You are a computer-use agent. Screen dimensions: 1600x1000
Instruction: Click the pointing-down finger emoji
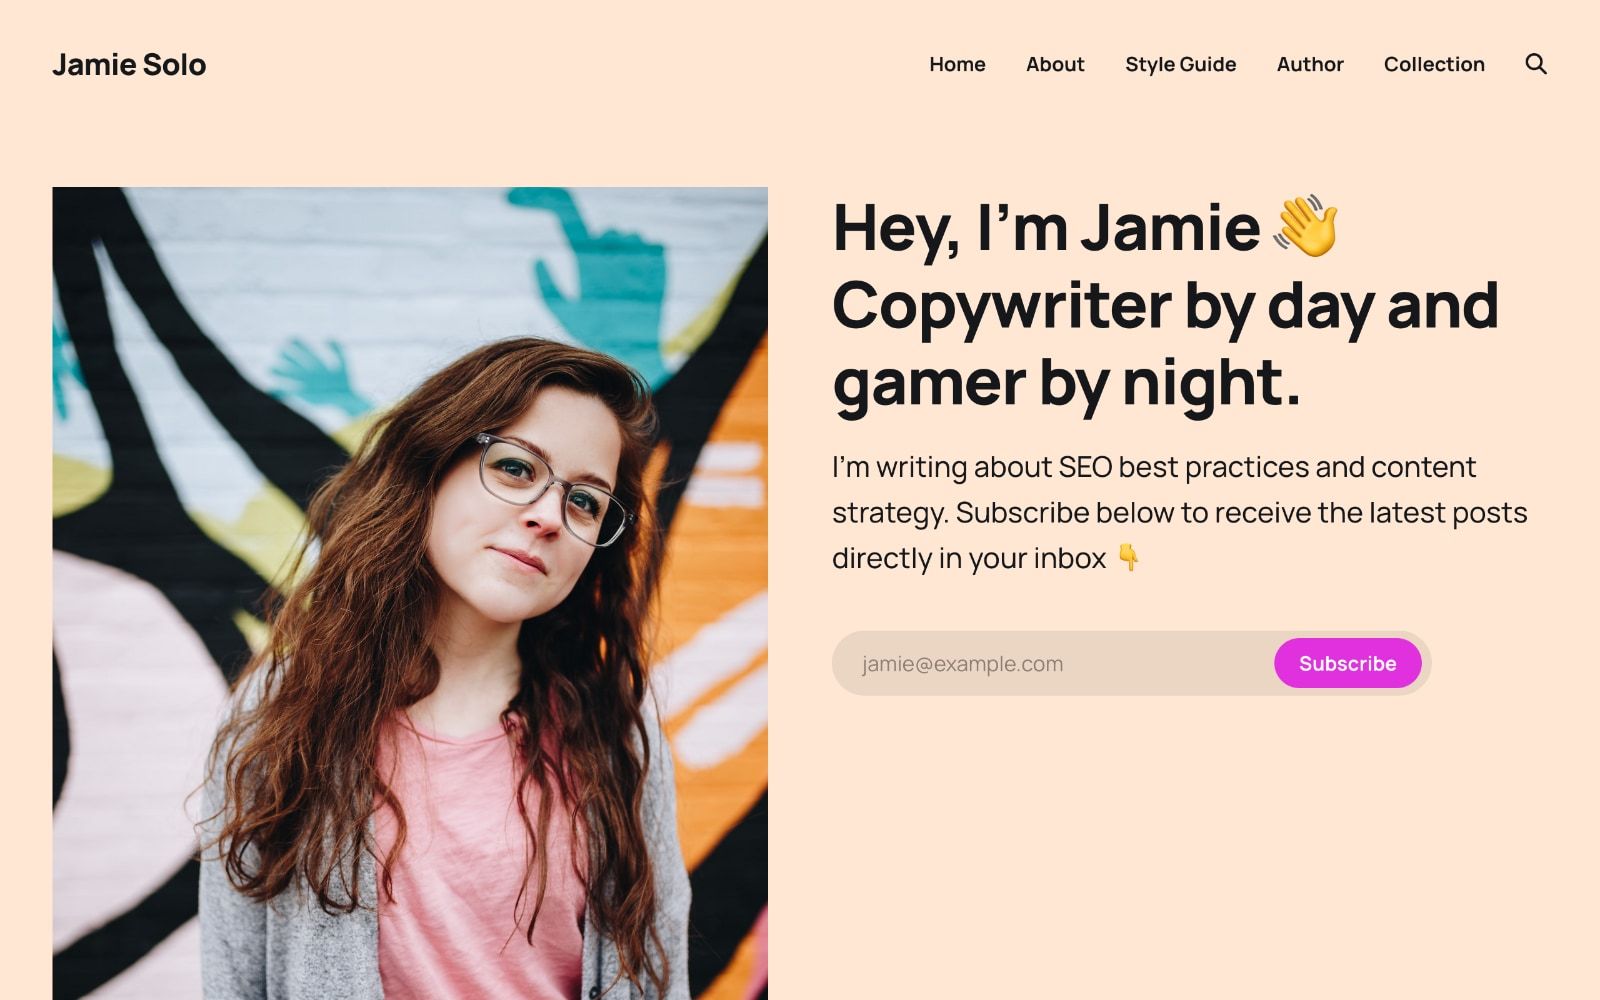[x=1128, y=557]
